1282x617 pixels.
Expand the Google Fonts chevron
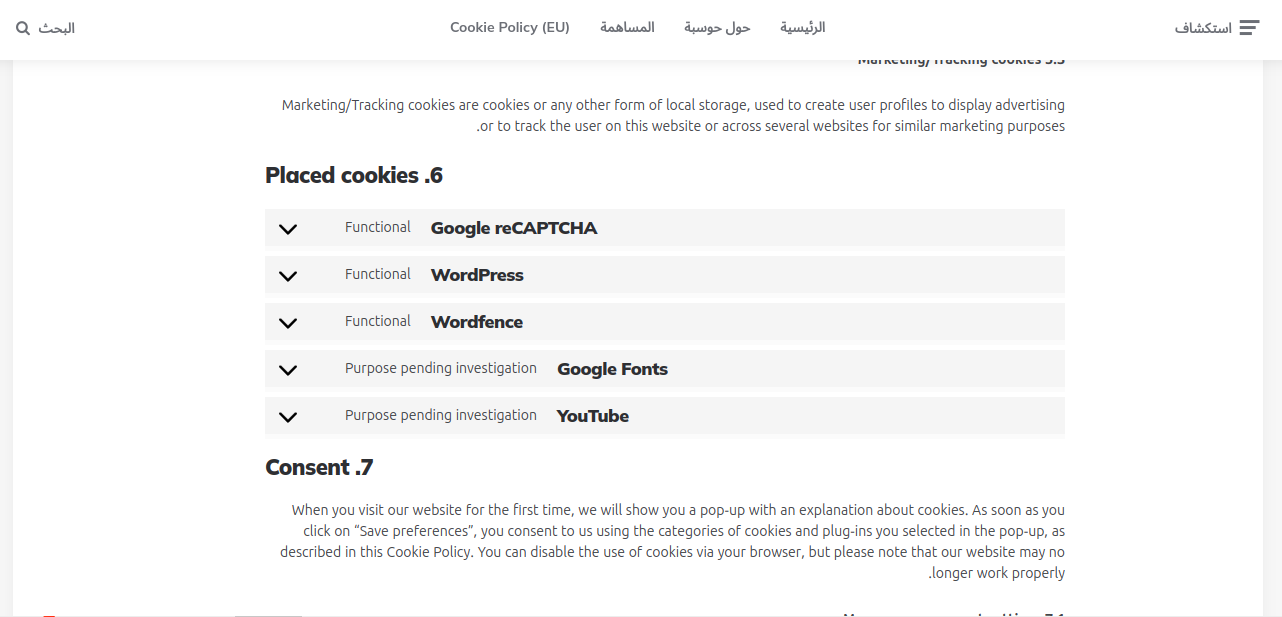pos(288,370)
